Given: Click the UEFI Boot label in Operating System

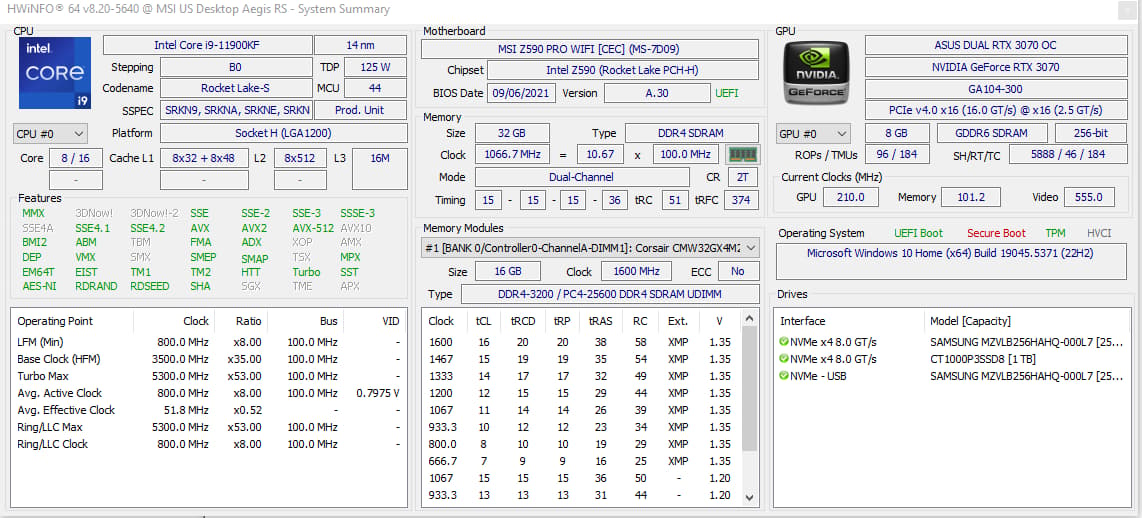Looking at the screenshot, I should coord(918,233).
